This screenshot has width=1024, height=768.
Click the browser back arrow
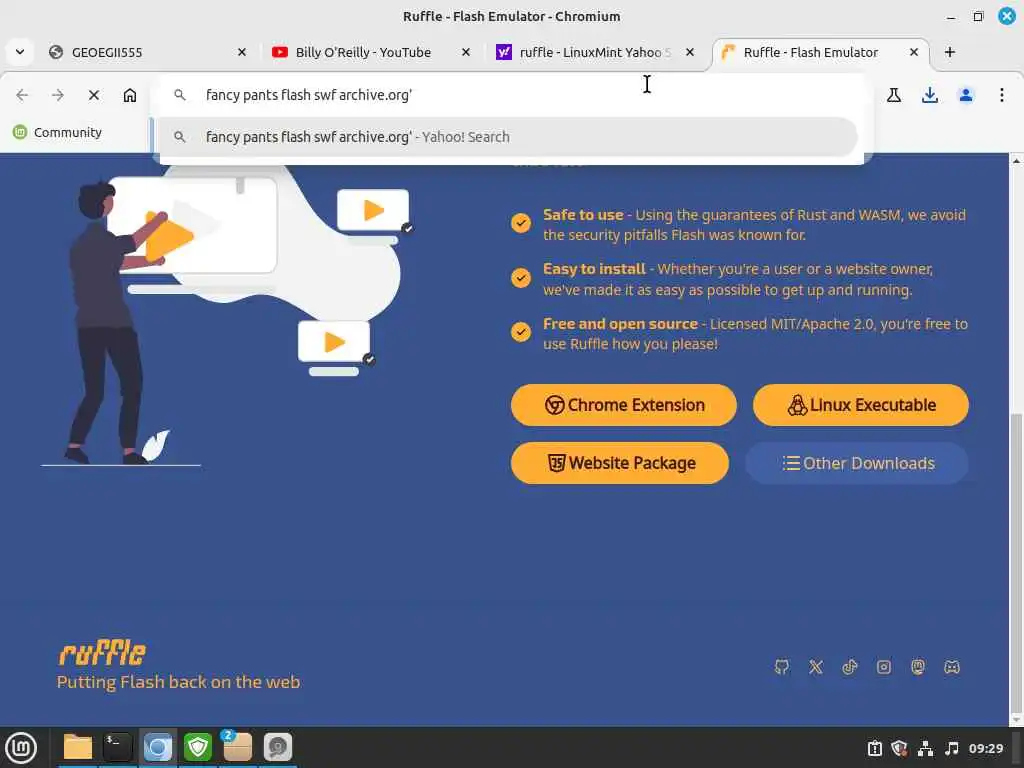[x=22, y=95]
